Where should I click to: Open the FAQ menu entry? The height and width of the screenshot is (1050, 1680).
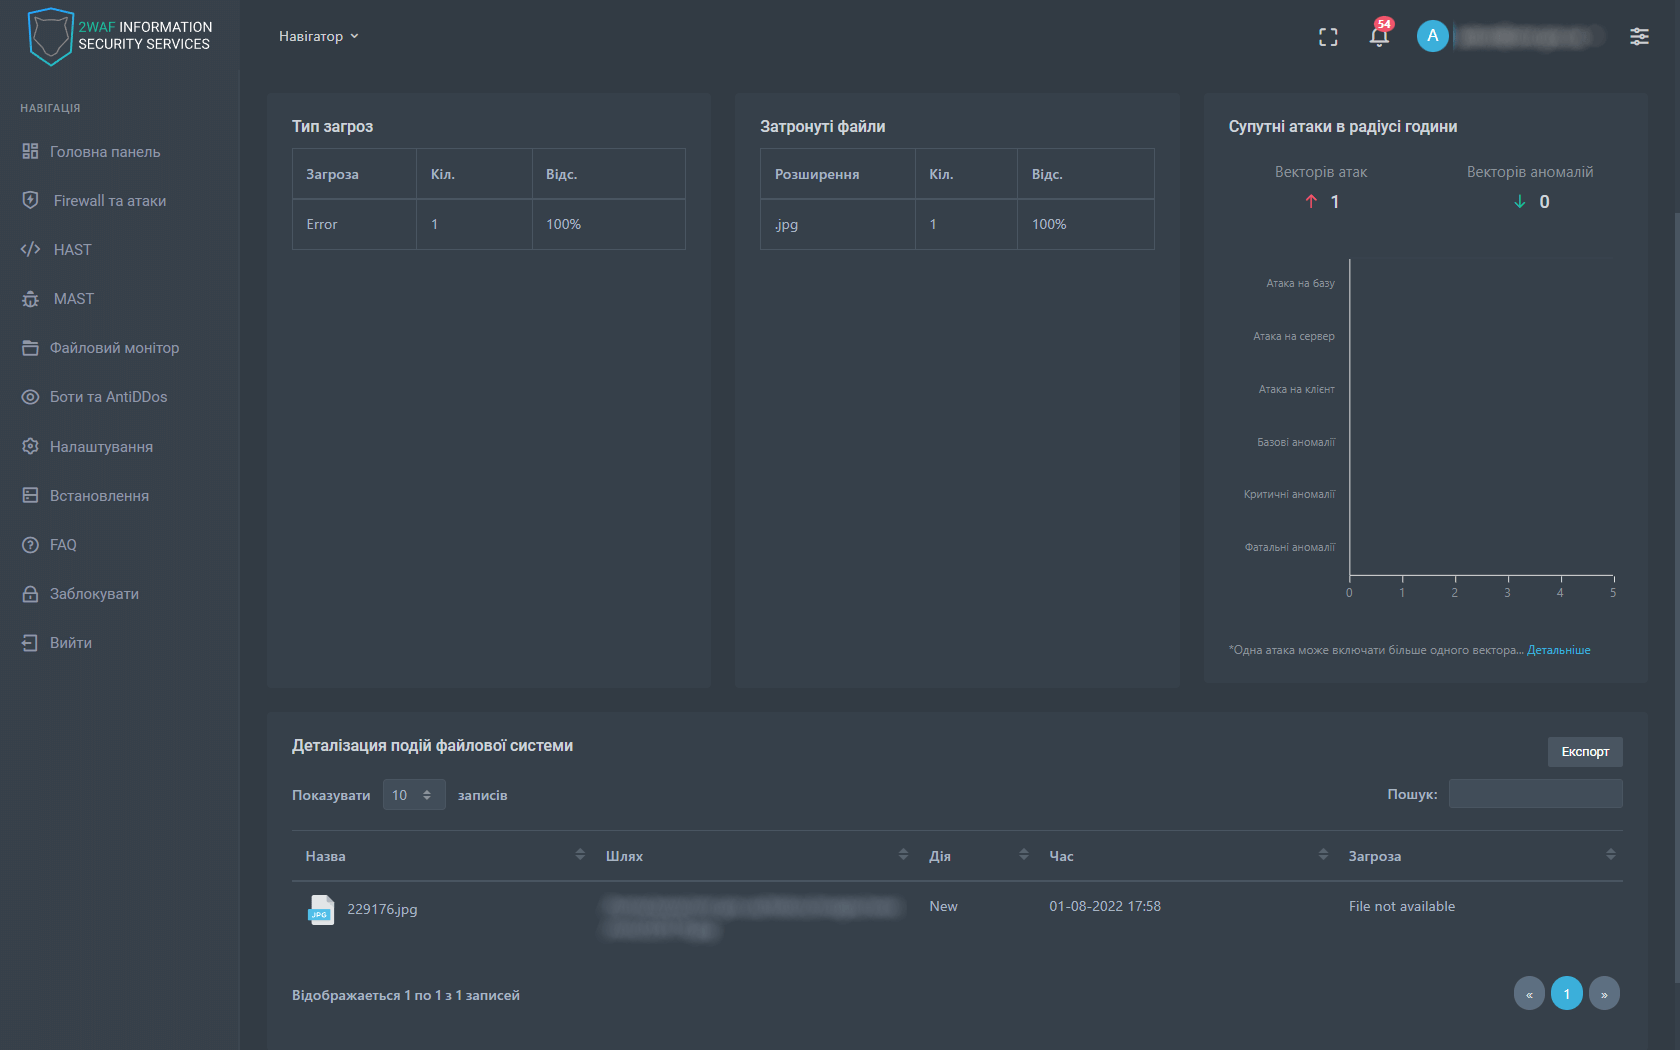pos(64,544)
